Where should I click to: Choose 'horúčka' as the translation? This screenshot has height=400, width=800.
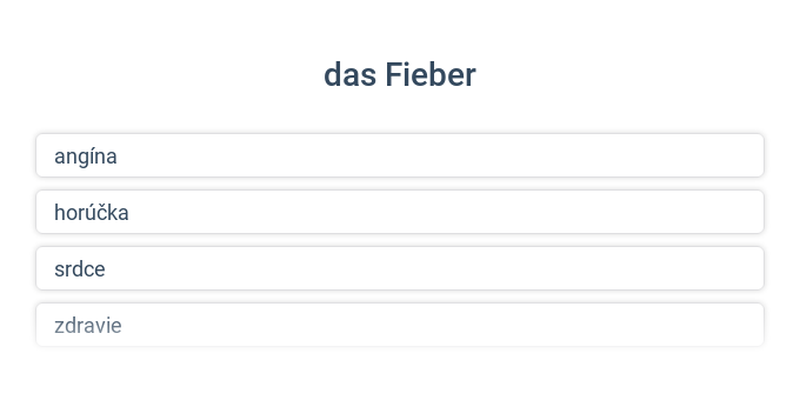(x=400, y=212)
